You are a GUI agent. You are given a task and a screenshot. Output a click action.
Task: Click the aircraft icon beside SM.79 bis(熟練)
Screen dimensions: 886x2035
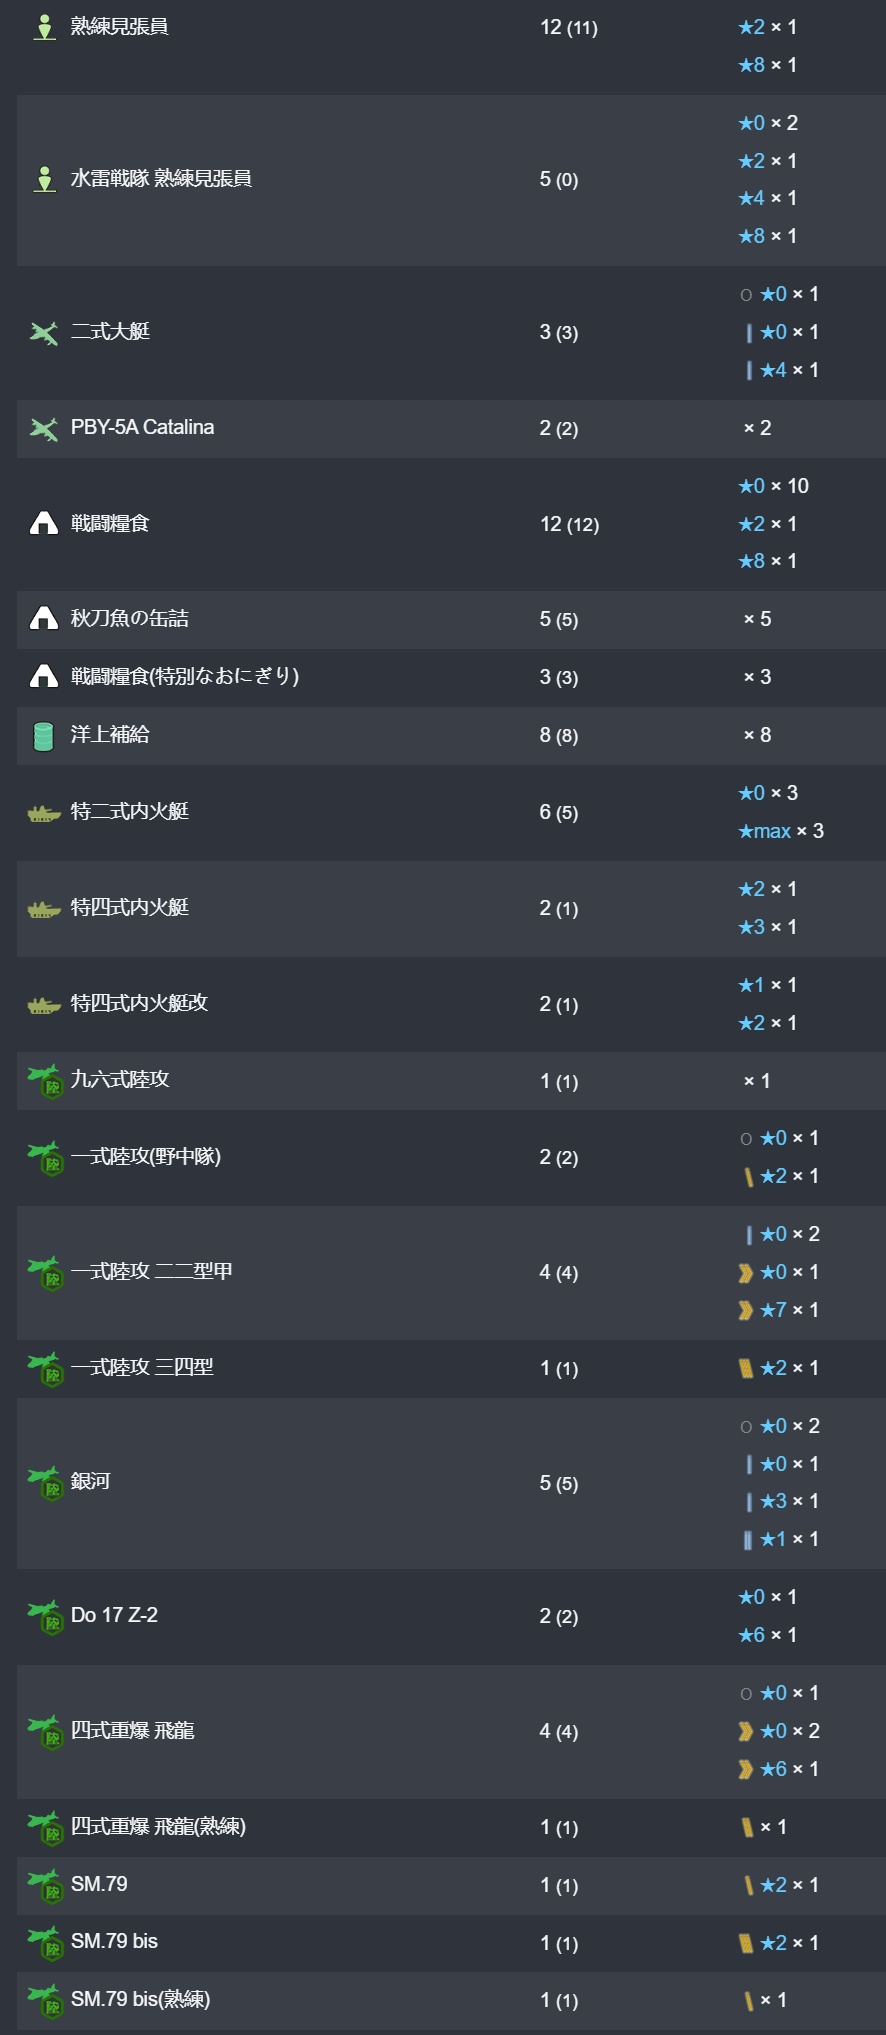pos(45,2001)
